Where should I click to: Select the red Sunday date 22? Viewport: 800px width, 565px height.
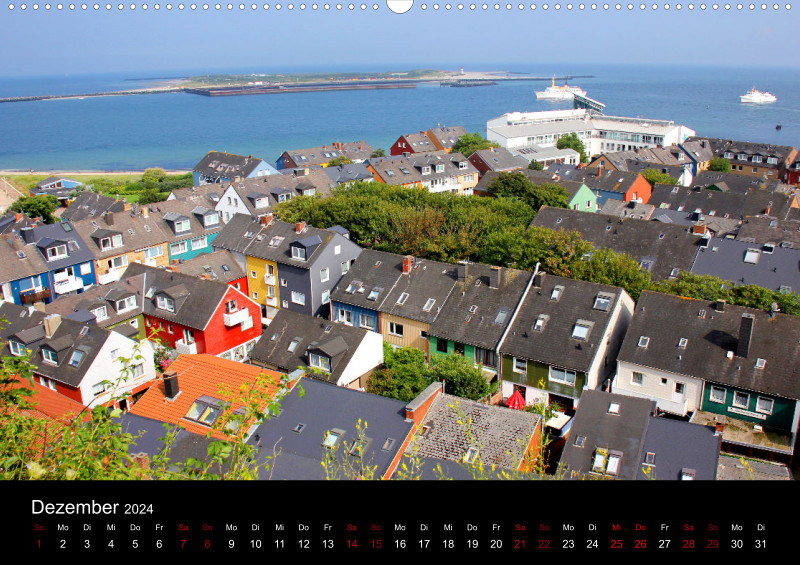pyautogui.click(x=544, y=544)
